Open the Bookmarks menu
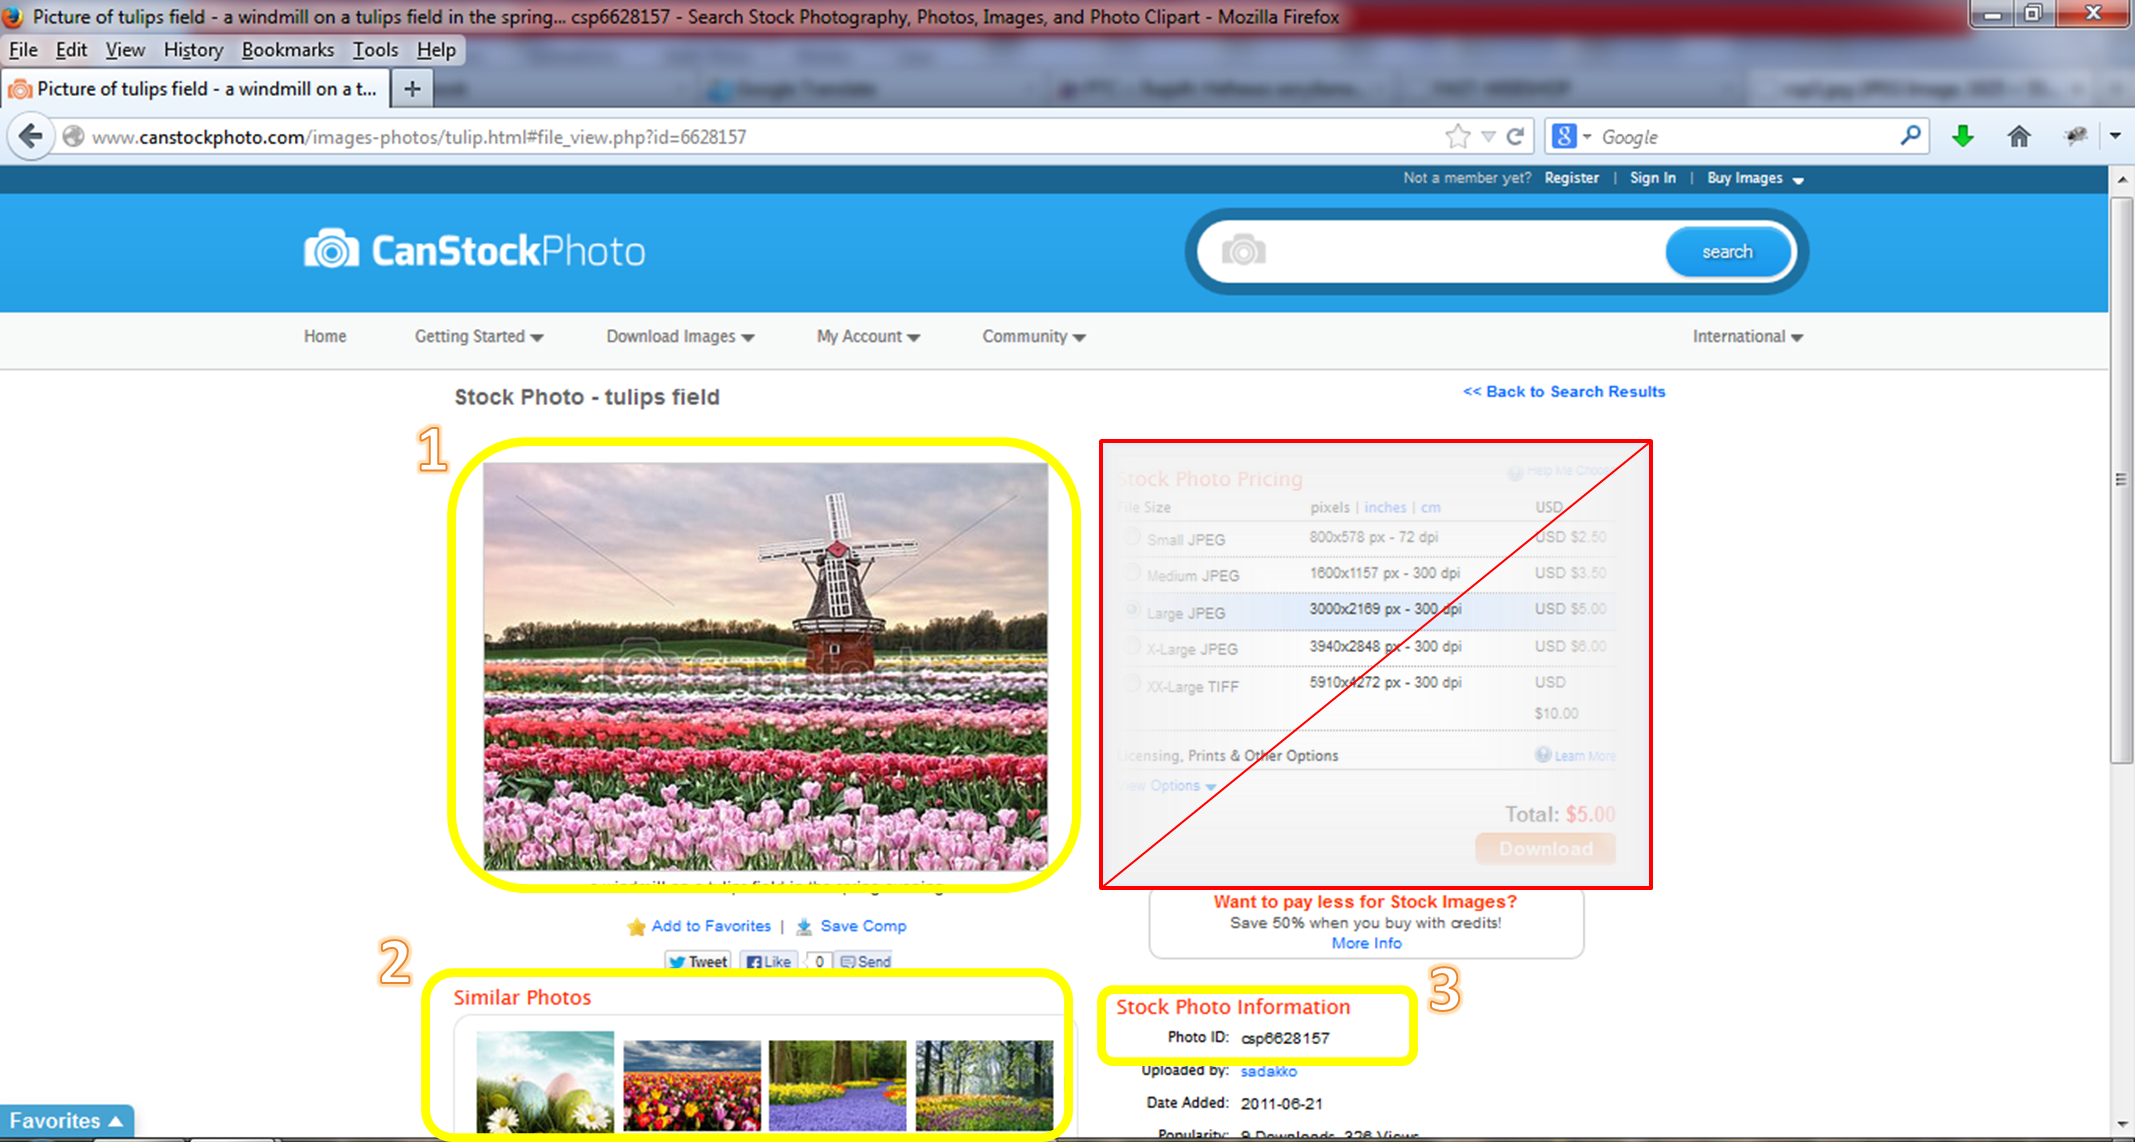2135x1142 pixels. point(288,50)
